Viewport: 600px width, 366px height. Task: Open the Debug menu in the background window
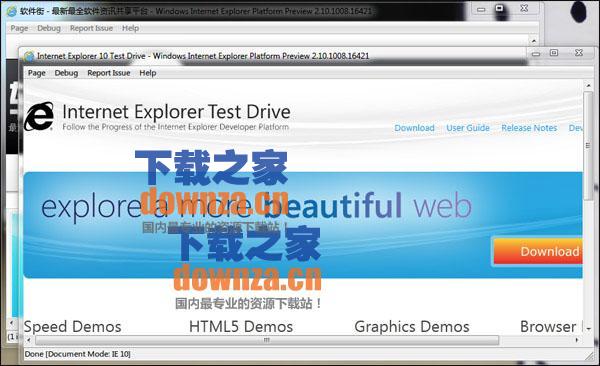[49, 28]
